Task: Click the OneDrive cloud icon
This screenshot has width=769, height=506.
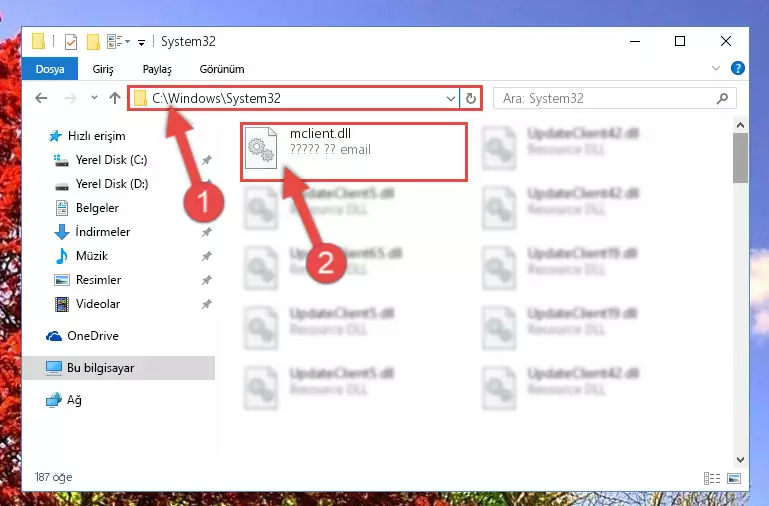Action: (x=54, y=336)
